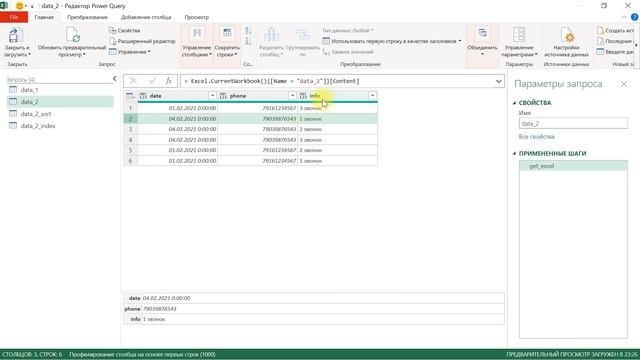This screenshot has width=640, height=360.
Task: Switch to Преобразование tab
Action: [x=87, y=17]
